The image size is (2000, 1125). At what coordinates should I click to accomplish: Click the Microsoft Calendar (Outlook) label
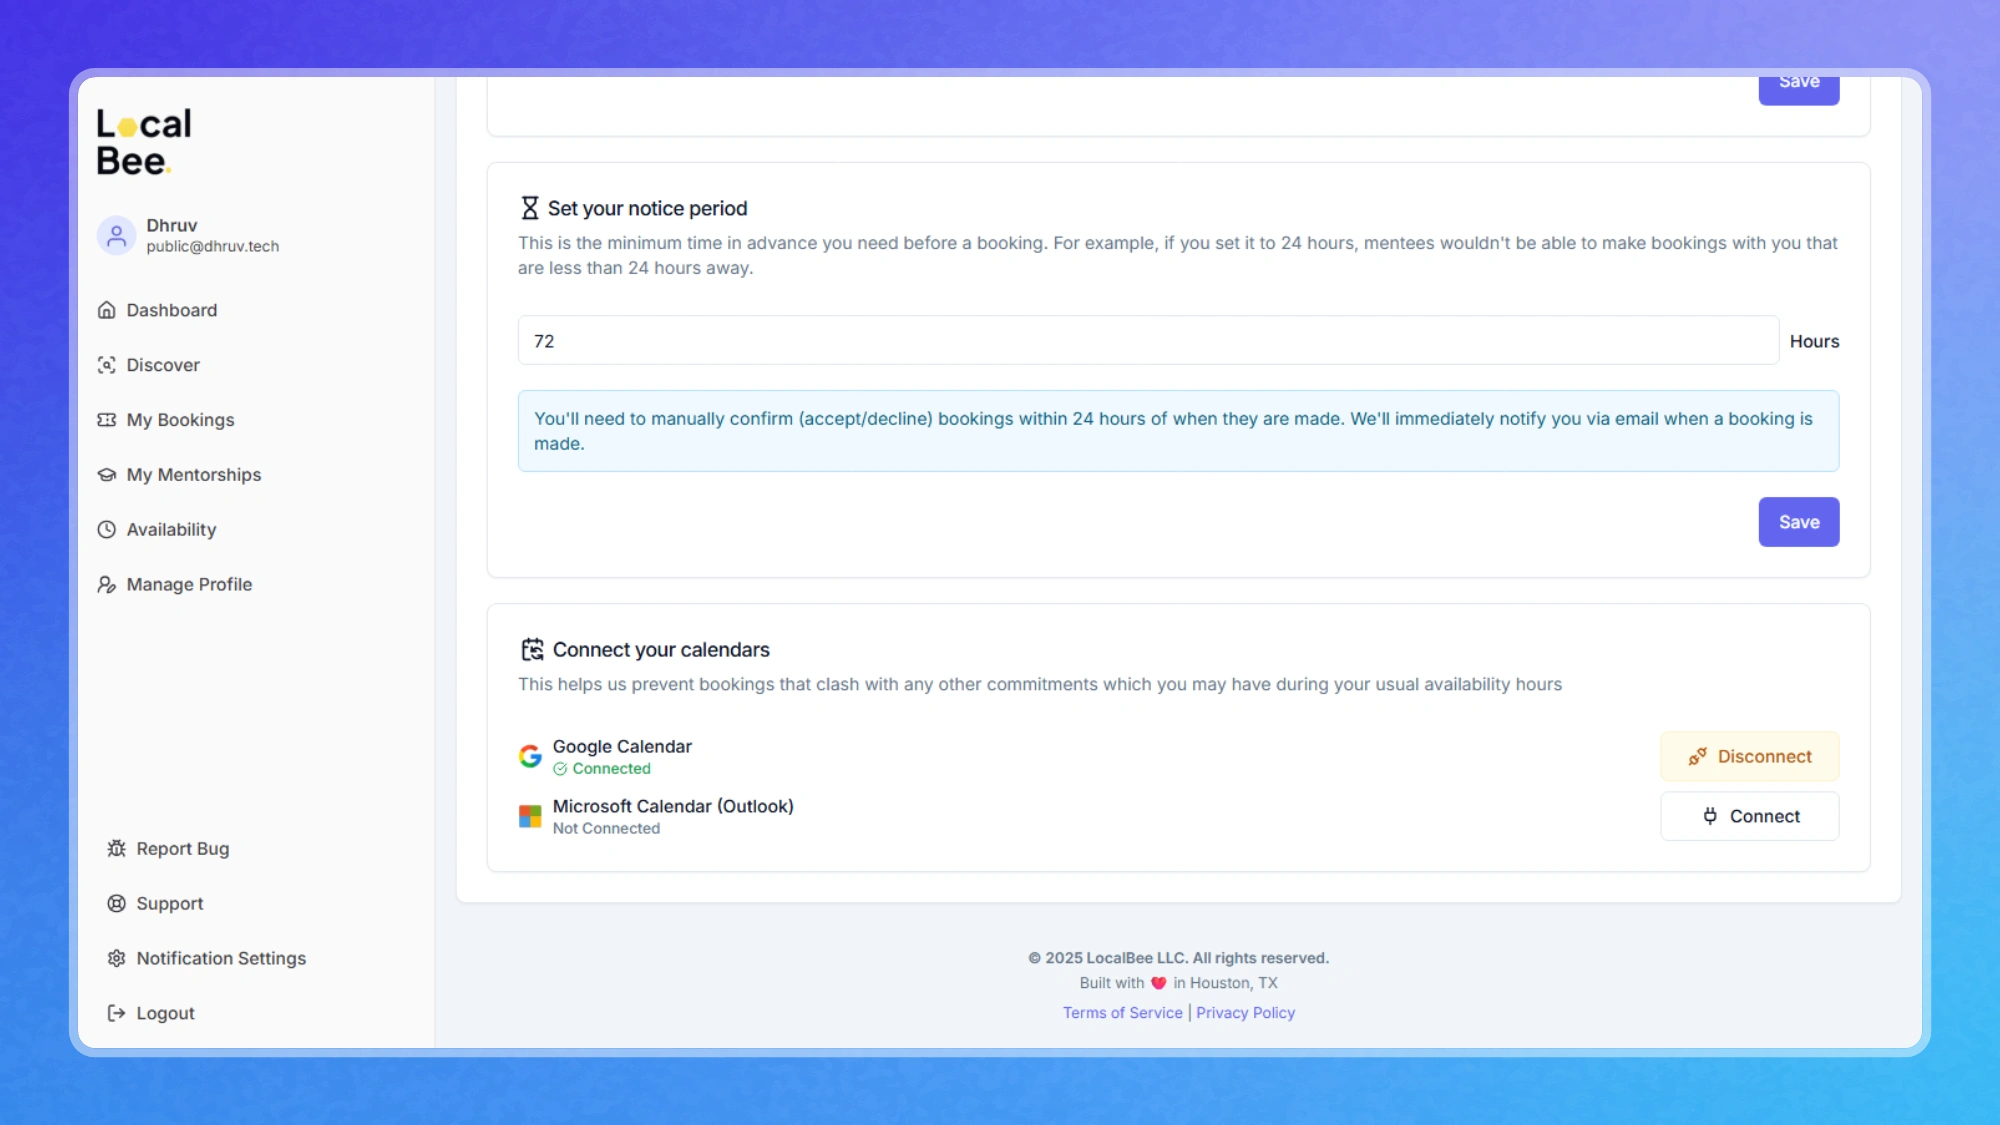[673, 806]
